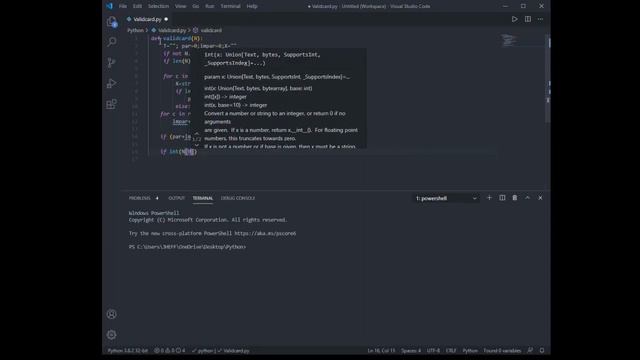Show previous signature in parameter hint
Viewport: 640px width, 360px height.
(197, 133)
